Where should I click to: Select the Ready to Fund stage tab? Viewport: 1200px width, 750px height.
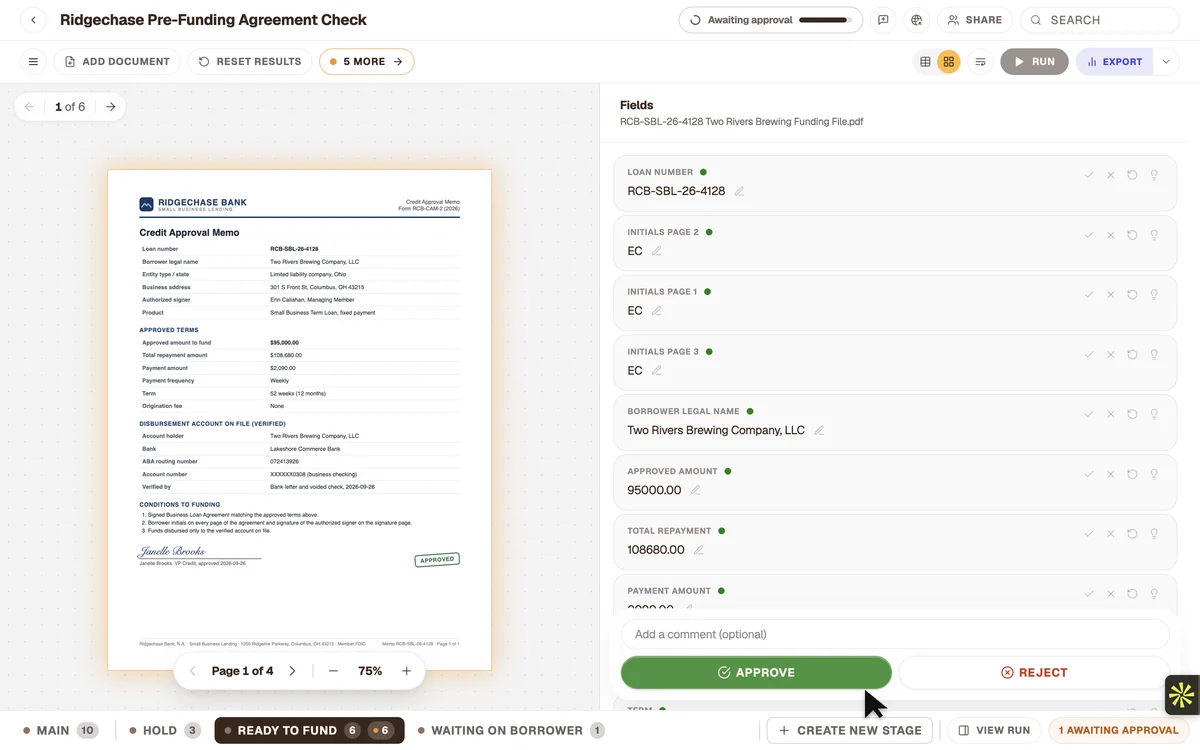tap(309, 731)
